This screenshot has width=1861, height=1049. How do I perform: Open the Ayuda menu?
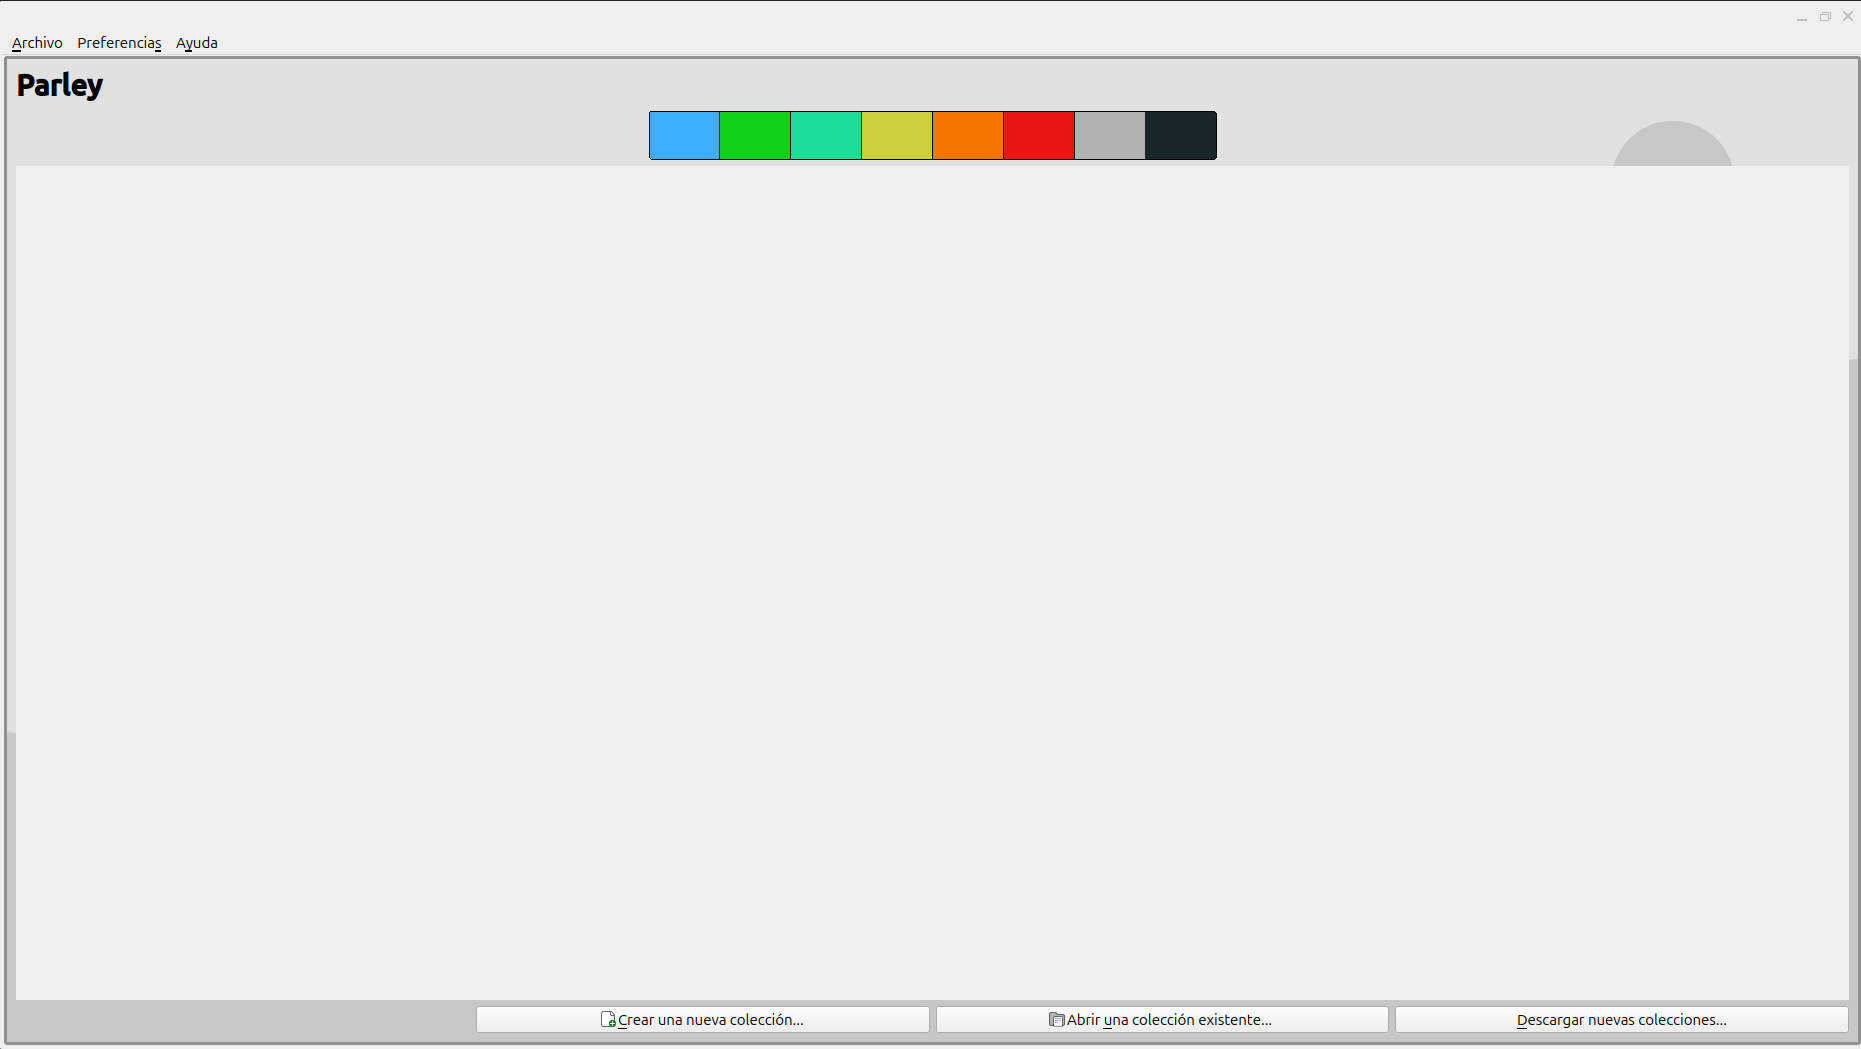[197, 43]
